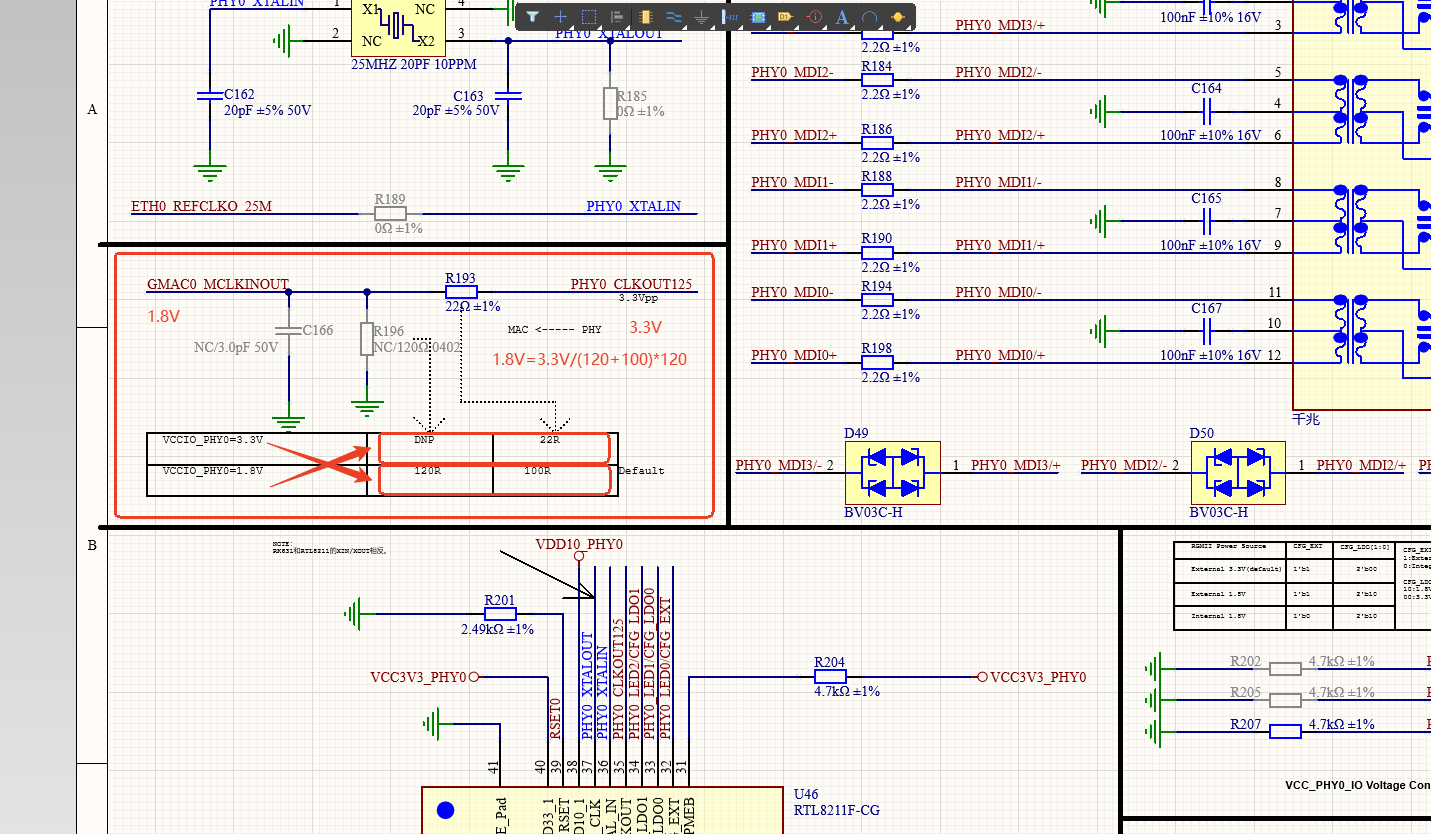The image size is (1431, 834).
Task: Click the place part component icon
Action: [x=645, y=17]
